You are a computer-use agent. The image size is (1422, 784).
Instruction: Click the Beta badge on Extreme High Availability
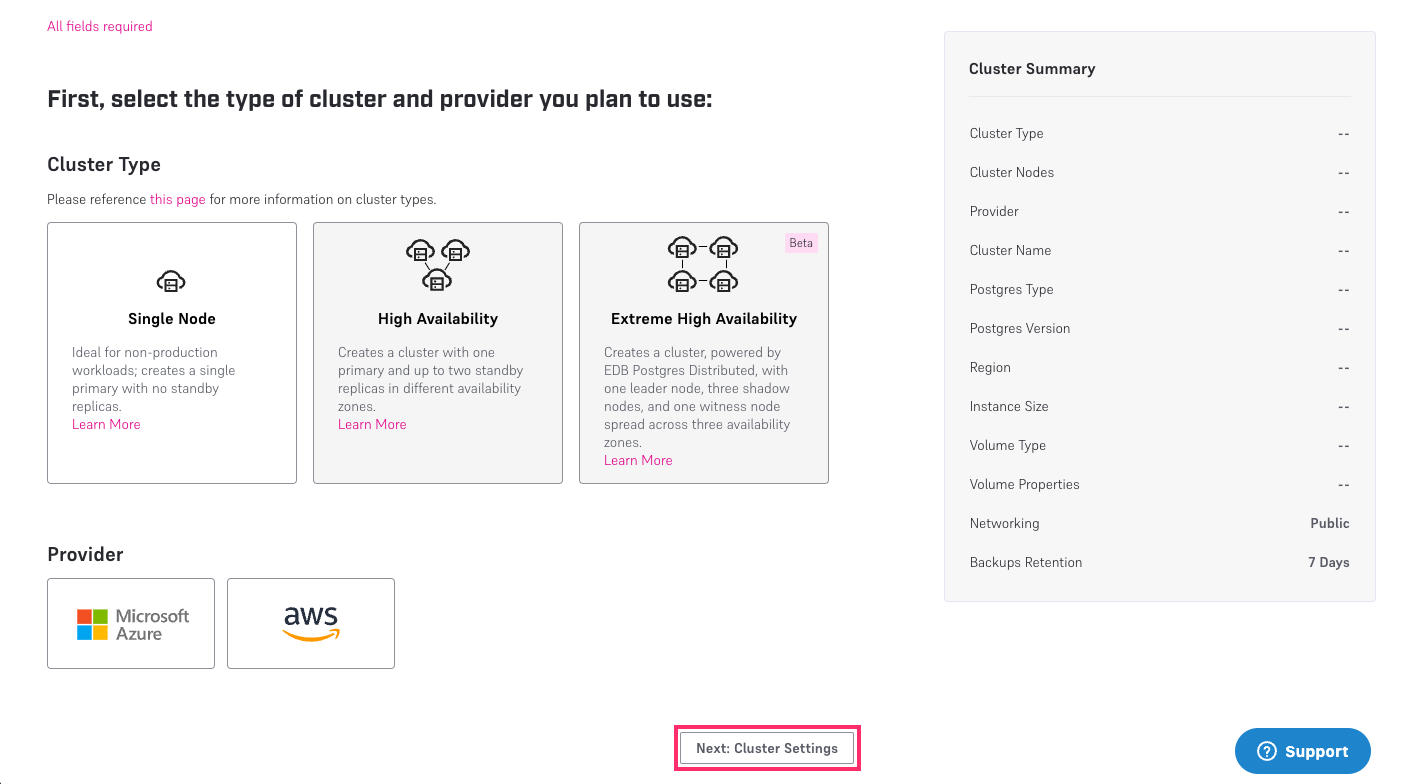[x=800, y=242]
